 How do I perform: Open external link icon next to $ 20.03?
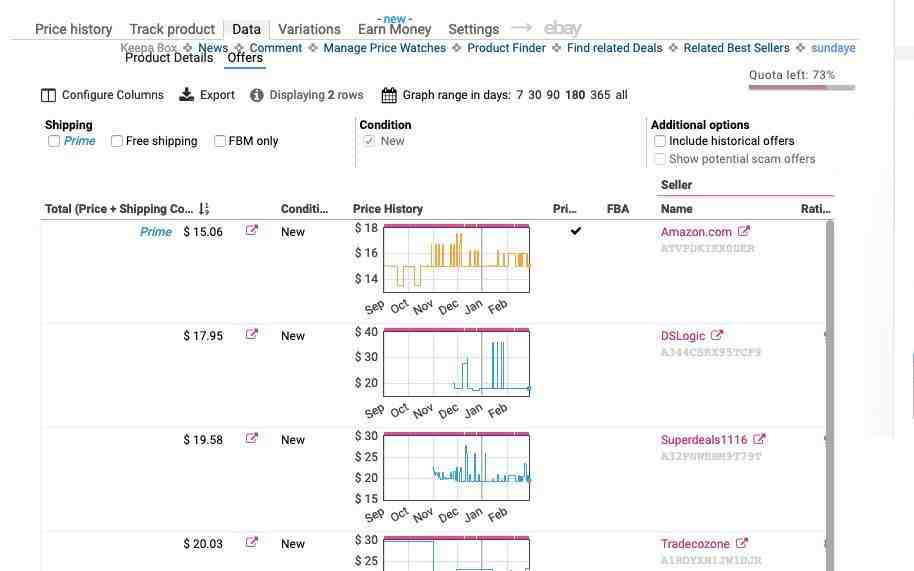click(251, 542)
